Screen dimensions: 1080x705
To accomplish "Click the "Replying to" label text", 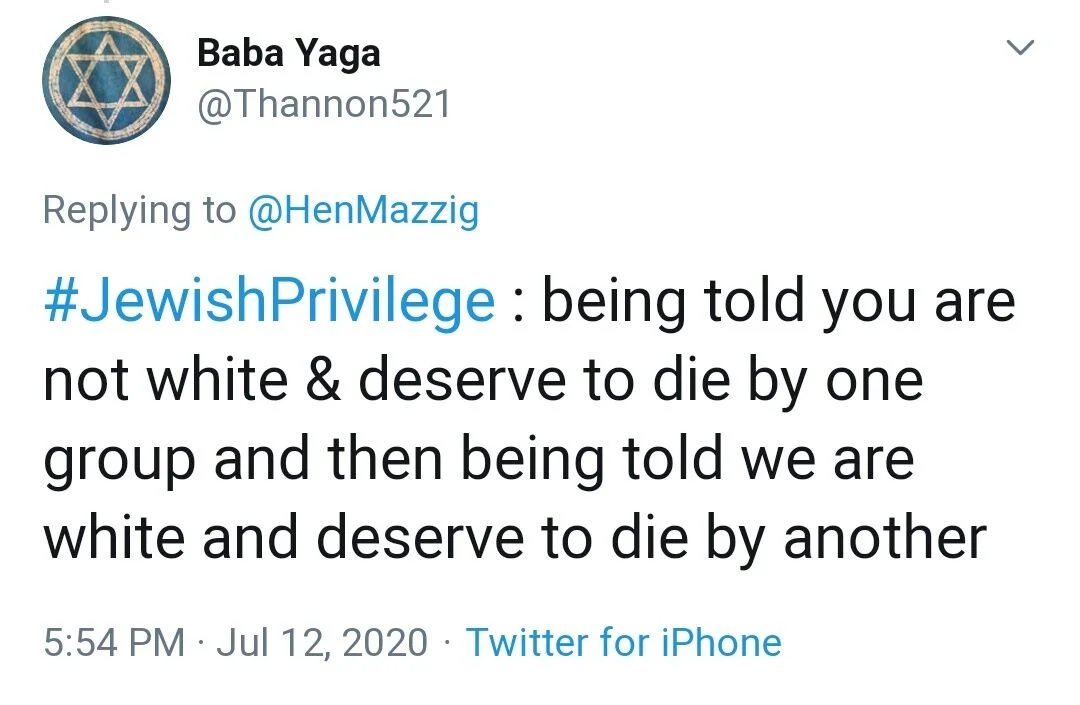I will [140, 210].
